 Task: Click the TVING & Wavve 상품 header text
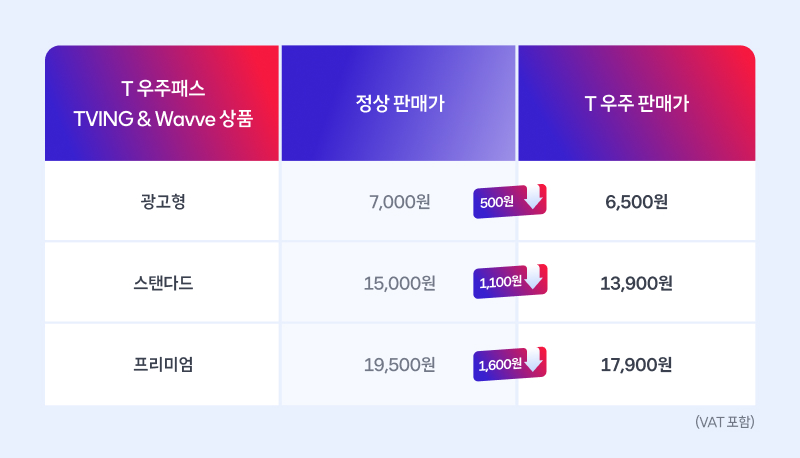pos(162,118)
